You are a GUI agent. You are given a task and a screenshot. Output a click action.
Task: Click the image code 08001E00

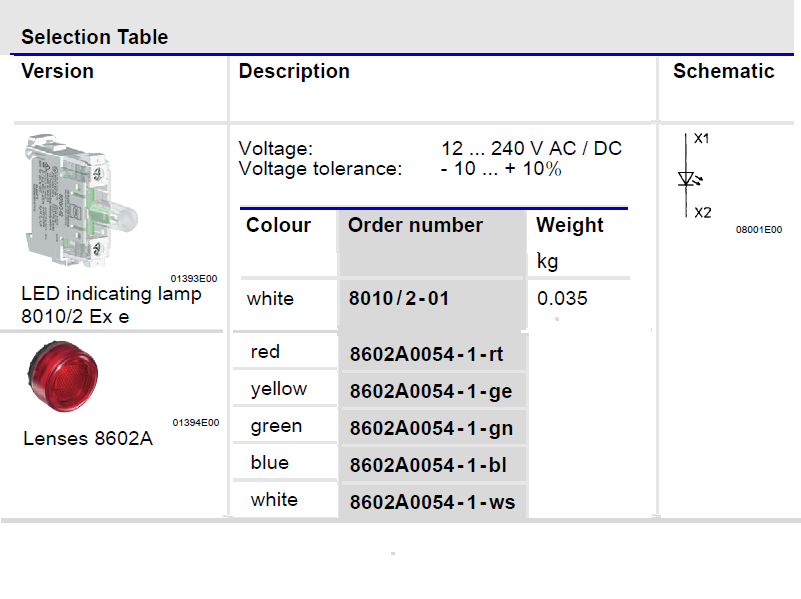point(759,230)
